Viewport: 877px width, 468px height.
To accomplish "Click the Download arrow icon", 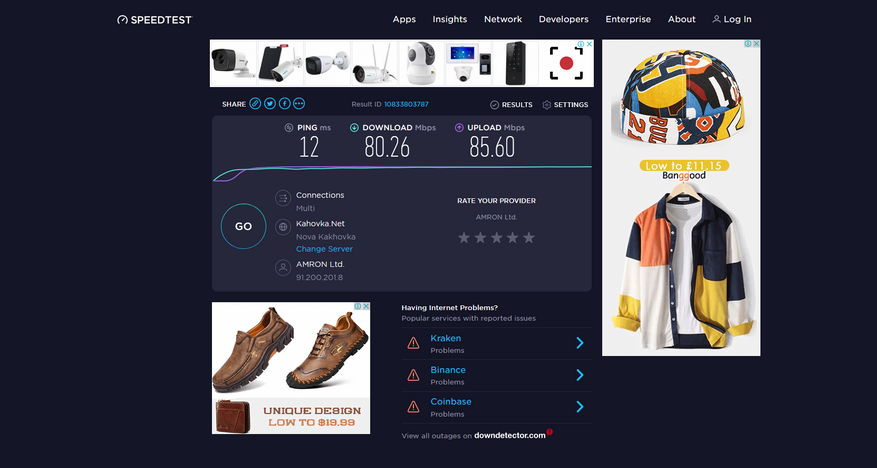I will pyautogui.click(x=354, y=127).
